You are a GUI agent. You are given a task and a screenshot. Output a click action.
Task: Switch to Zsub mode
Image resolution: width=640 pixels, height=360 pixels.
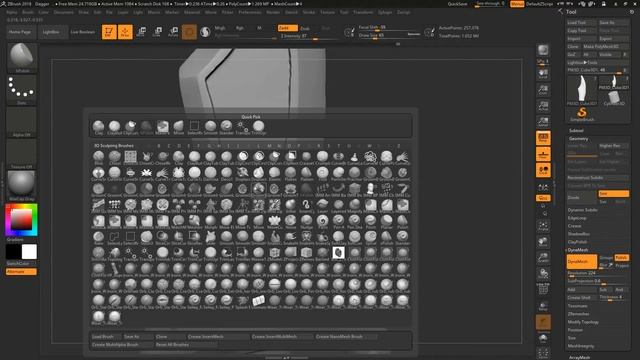(305, 28)
